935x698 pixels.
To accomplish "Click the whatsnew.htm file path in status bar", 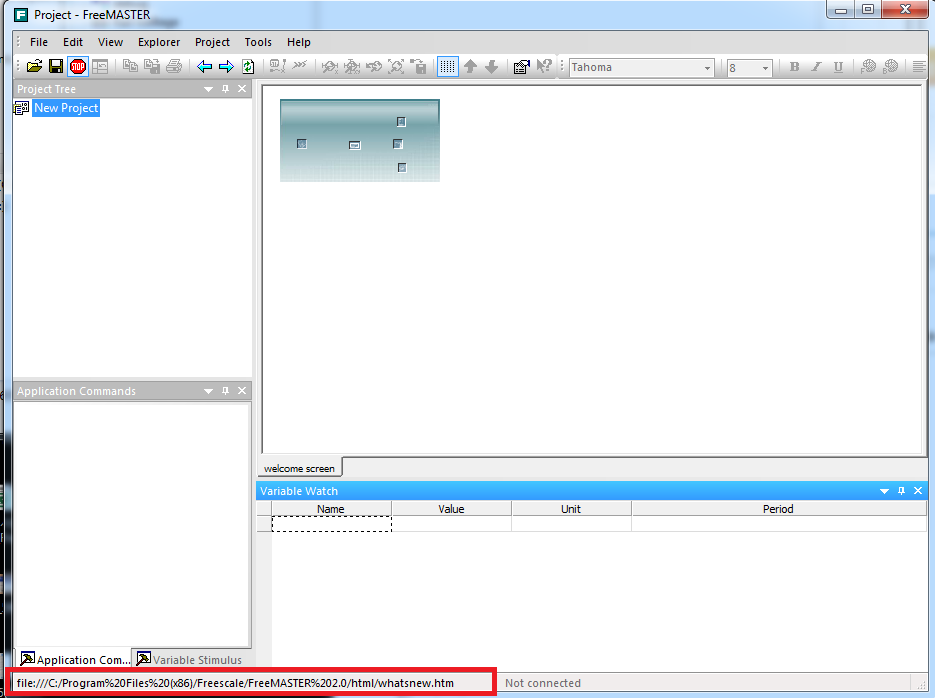I will pyautogui.click(x=236, y=683).
